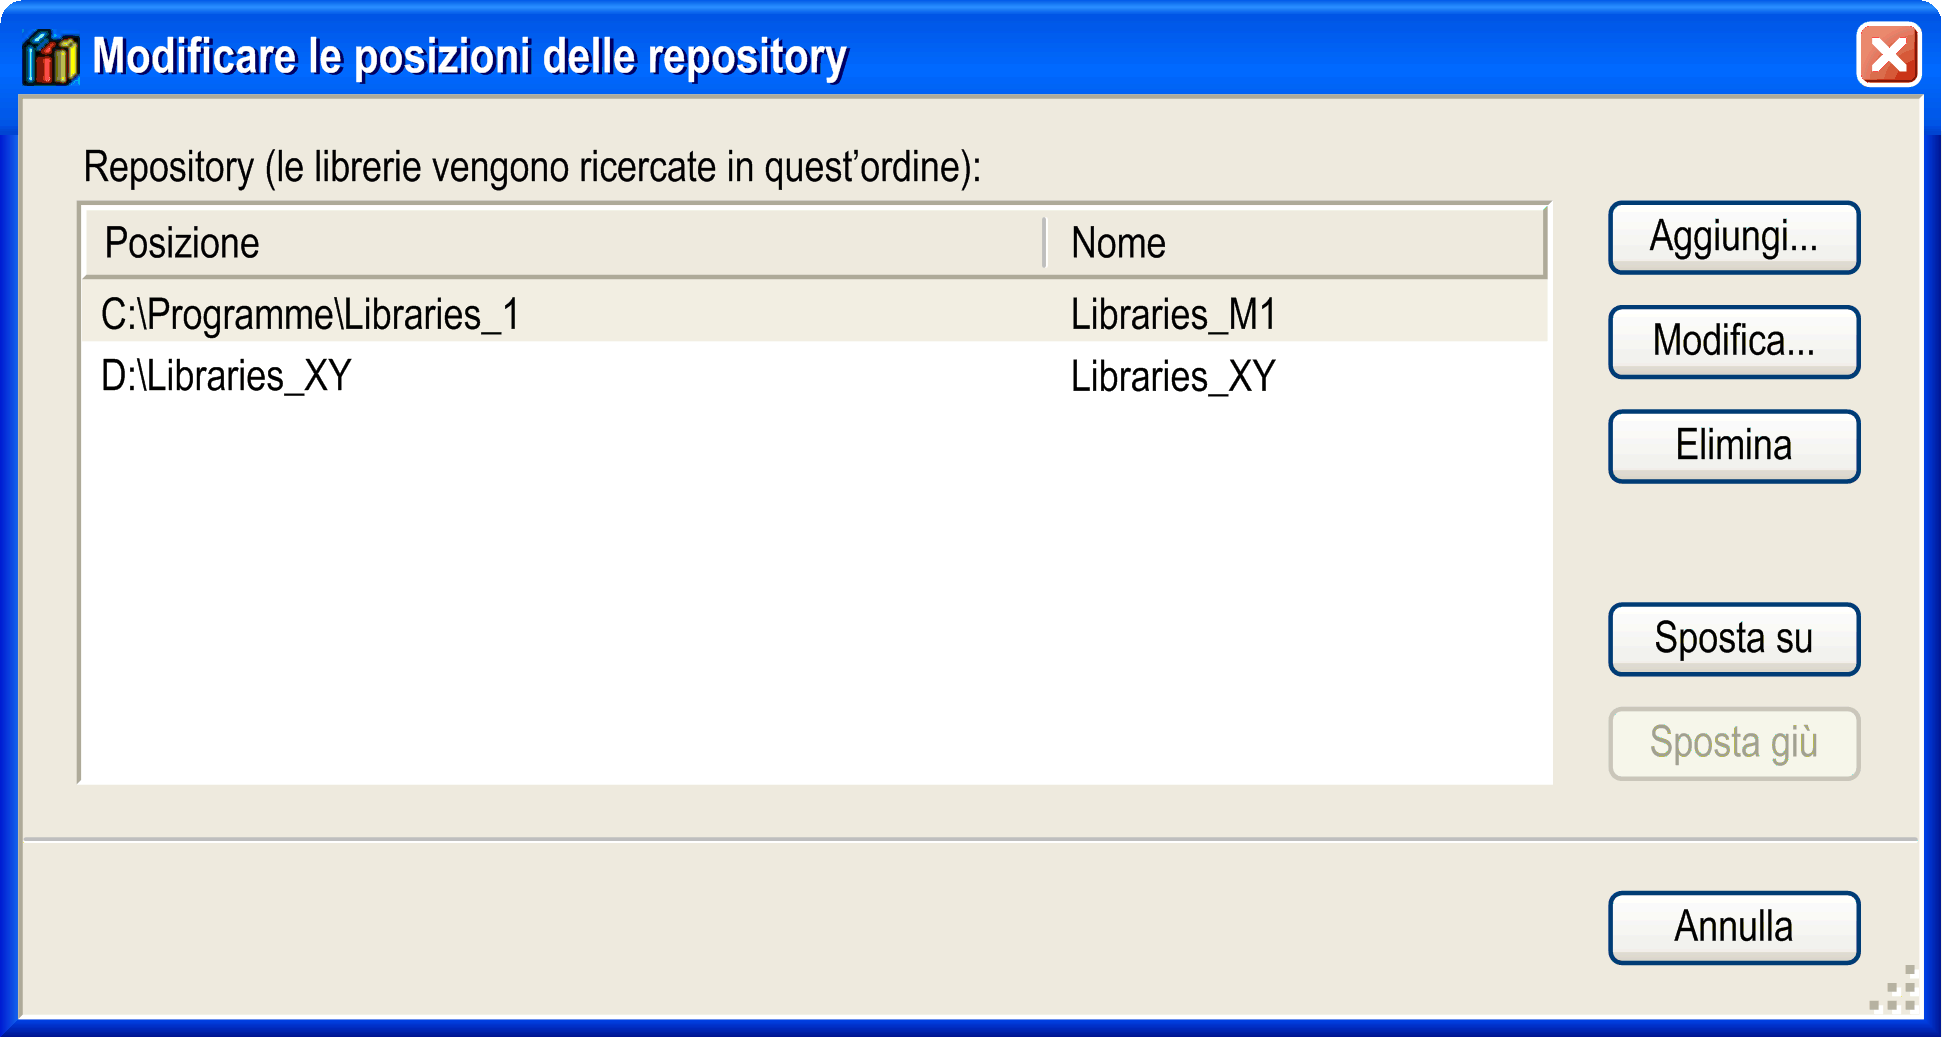Move the repository up with Sposta su
Viewport: 1942px width, 1037px height.
(x=1733, y=638)
